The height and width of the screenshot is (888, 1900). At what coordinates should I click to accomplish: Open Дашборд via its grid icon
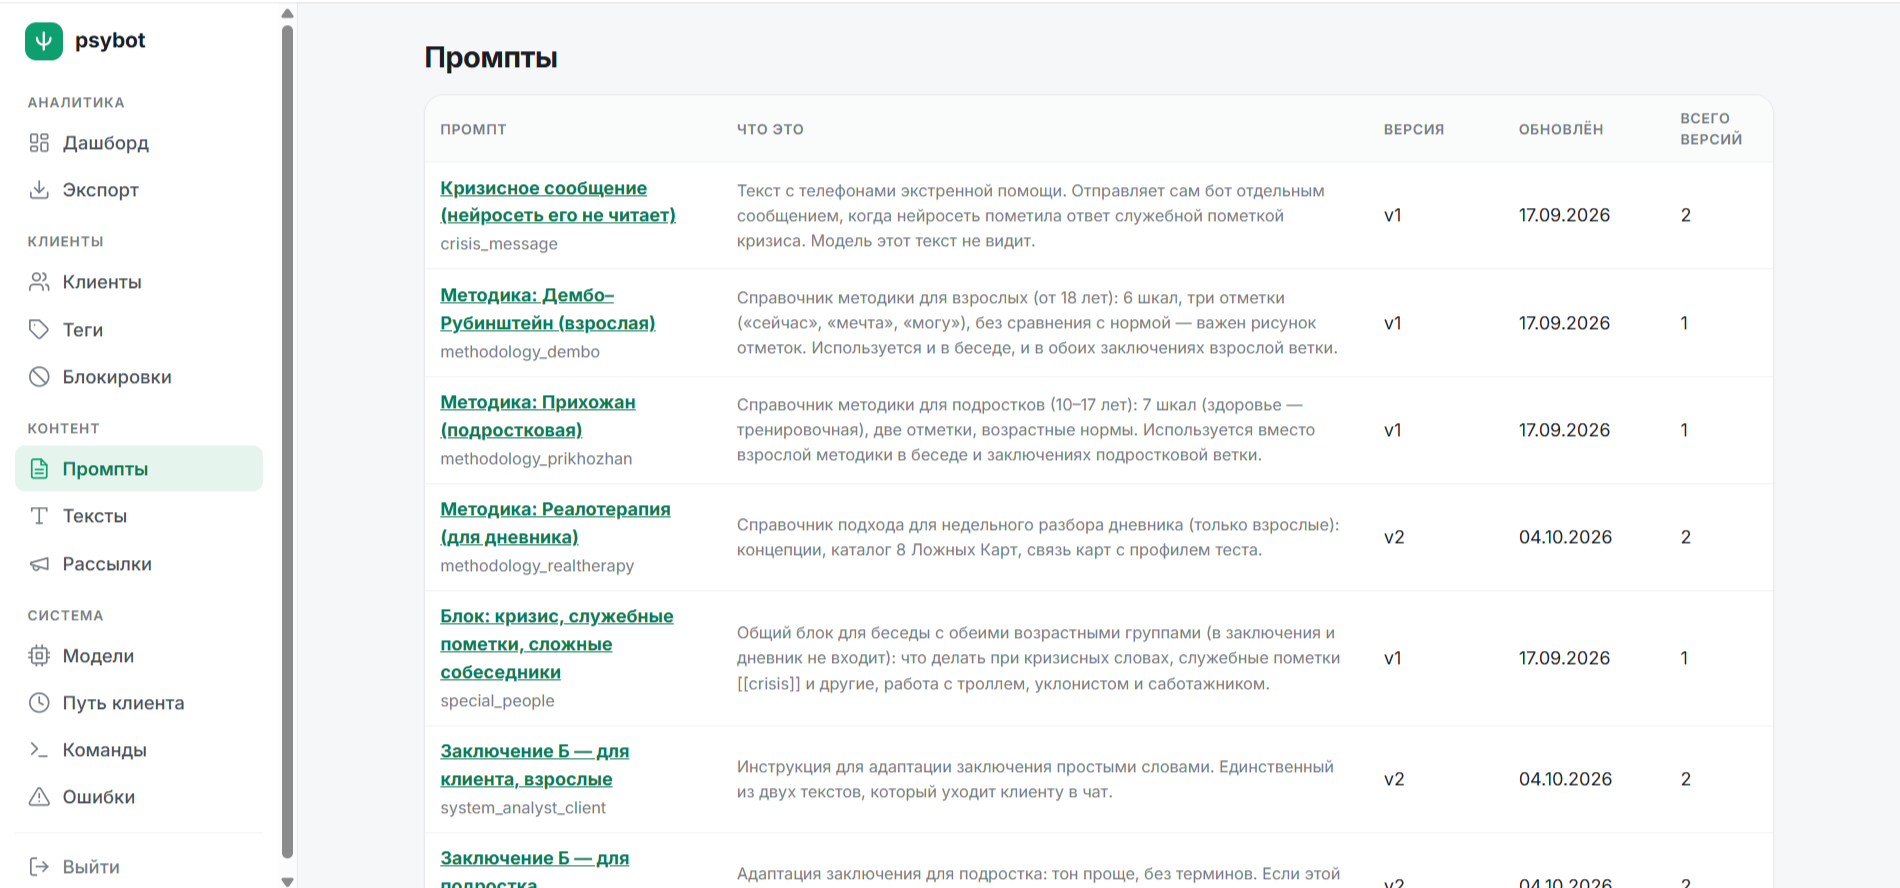(39, 143)
